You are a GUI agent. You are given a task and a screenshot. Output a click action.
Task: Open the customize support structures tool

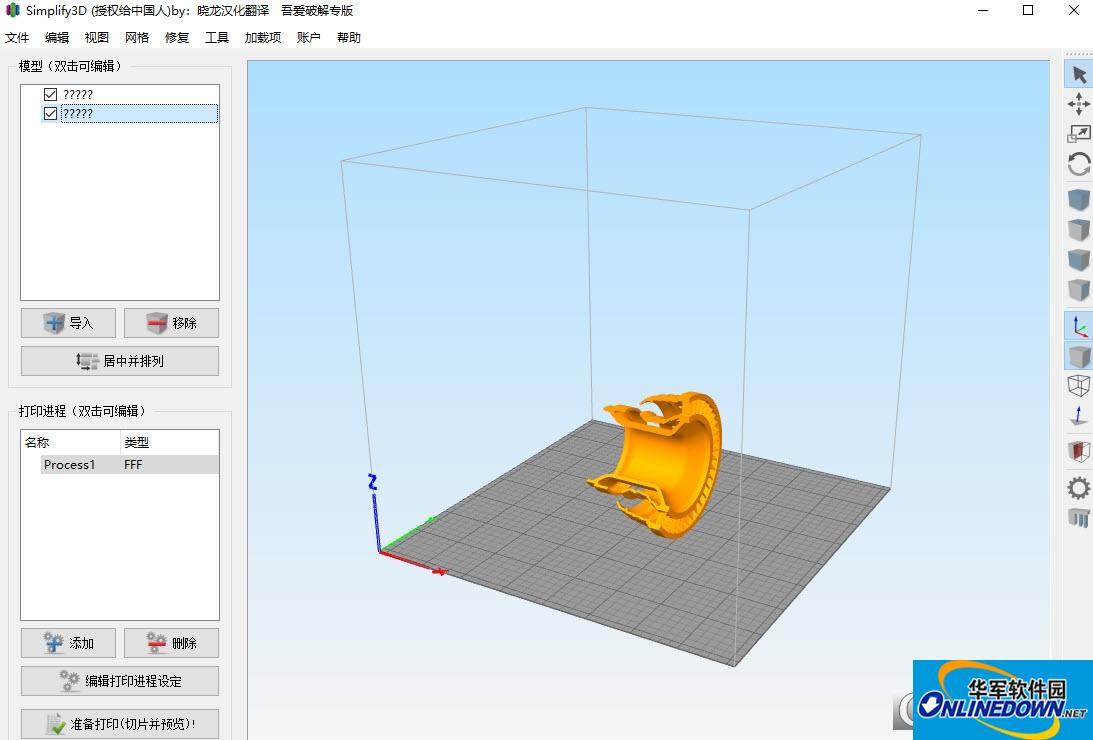[1078, 517]
